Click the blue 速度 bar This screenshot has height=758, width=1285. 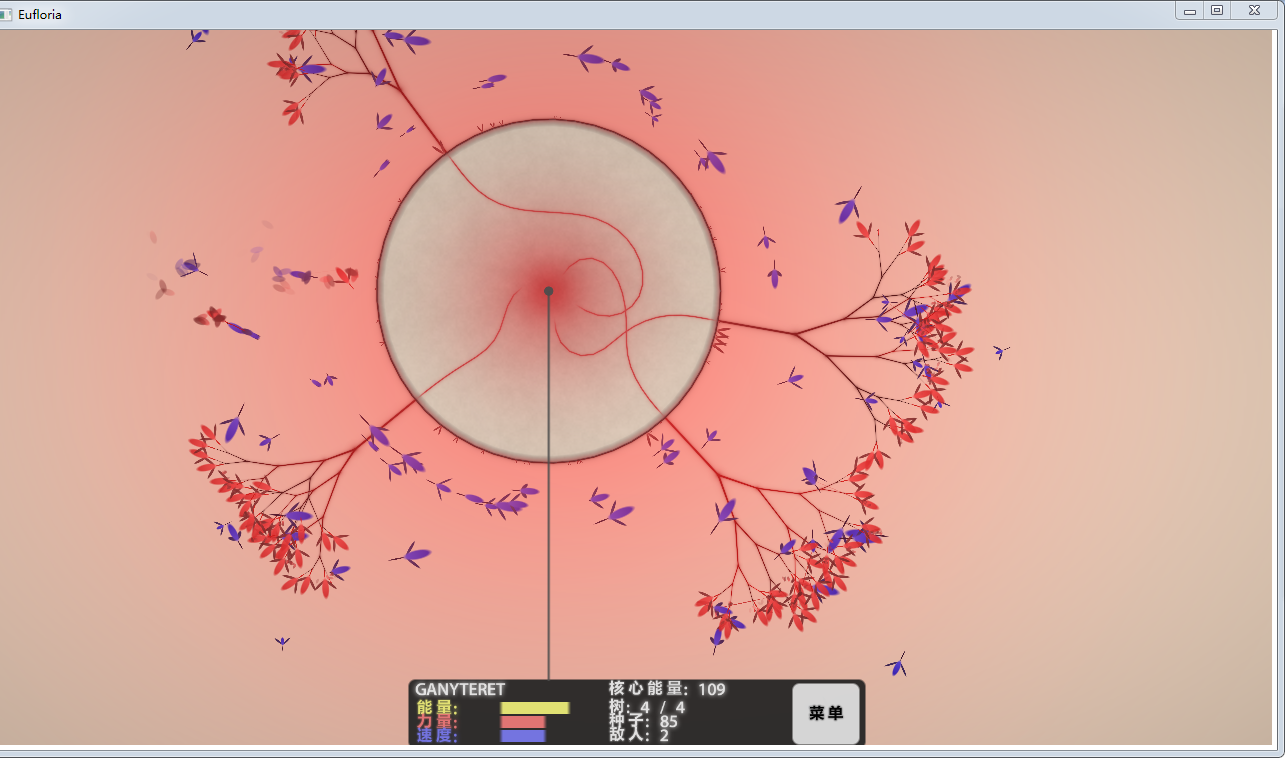523,736
